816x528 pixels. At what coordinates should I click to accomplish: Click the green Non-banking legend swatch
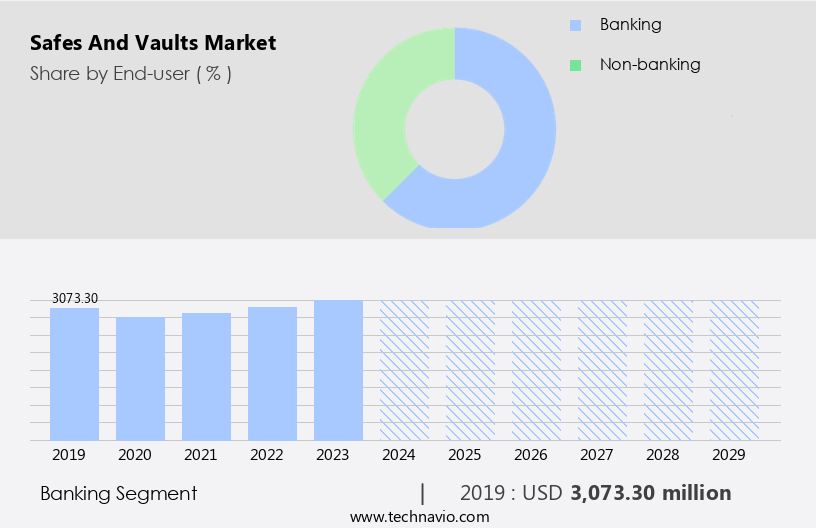[x=575, y=65]
